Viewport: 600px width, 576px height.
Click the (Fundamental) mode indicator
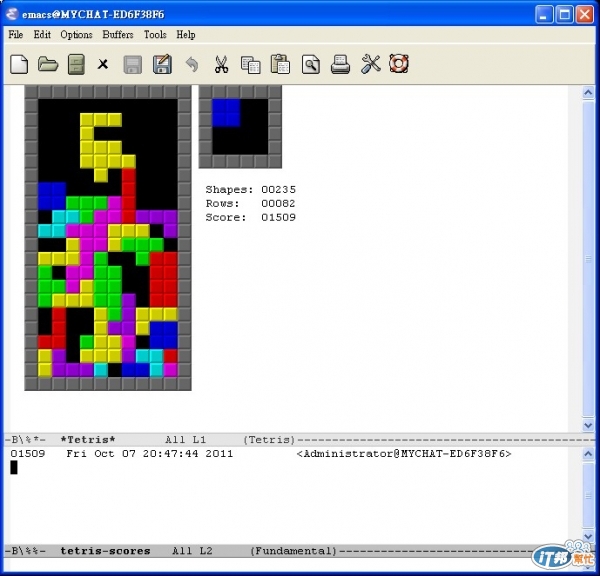(293, 551)
